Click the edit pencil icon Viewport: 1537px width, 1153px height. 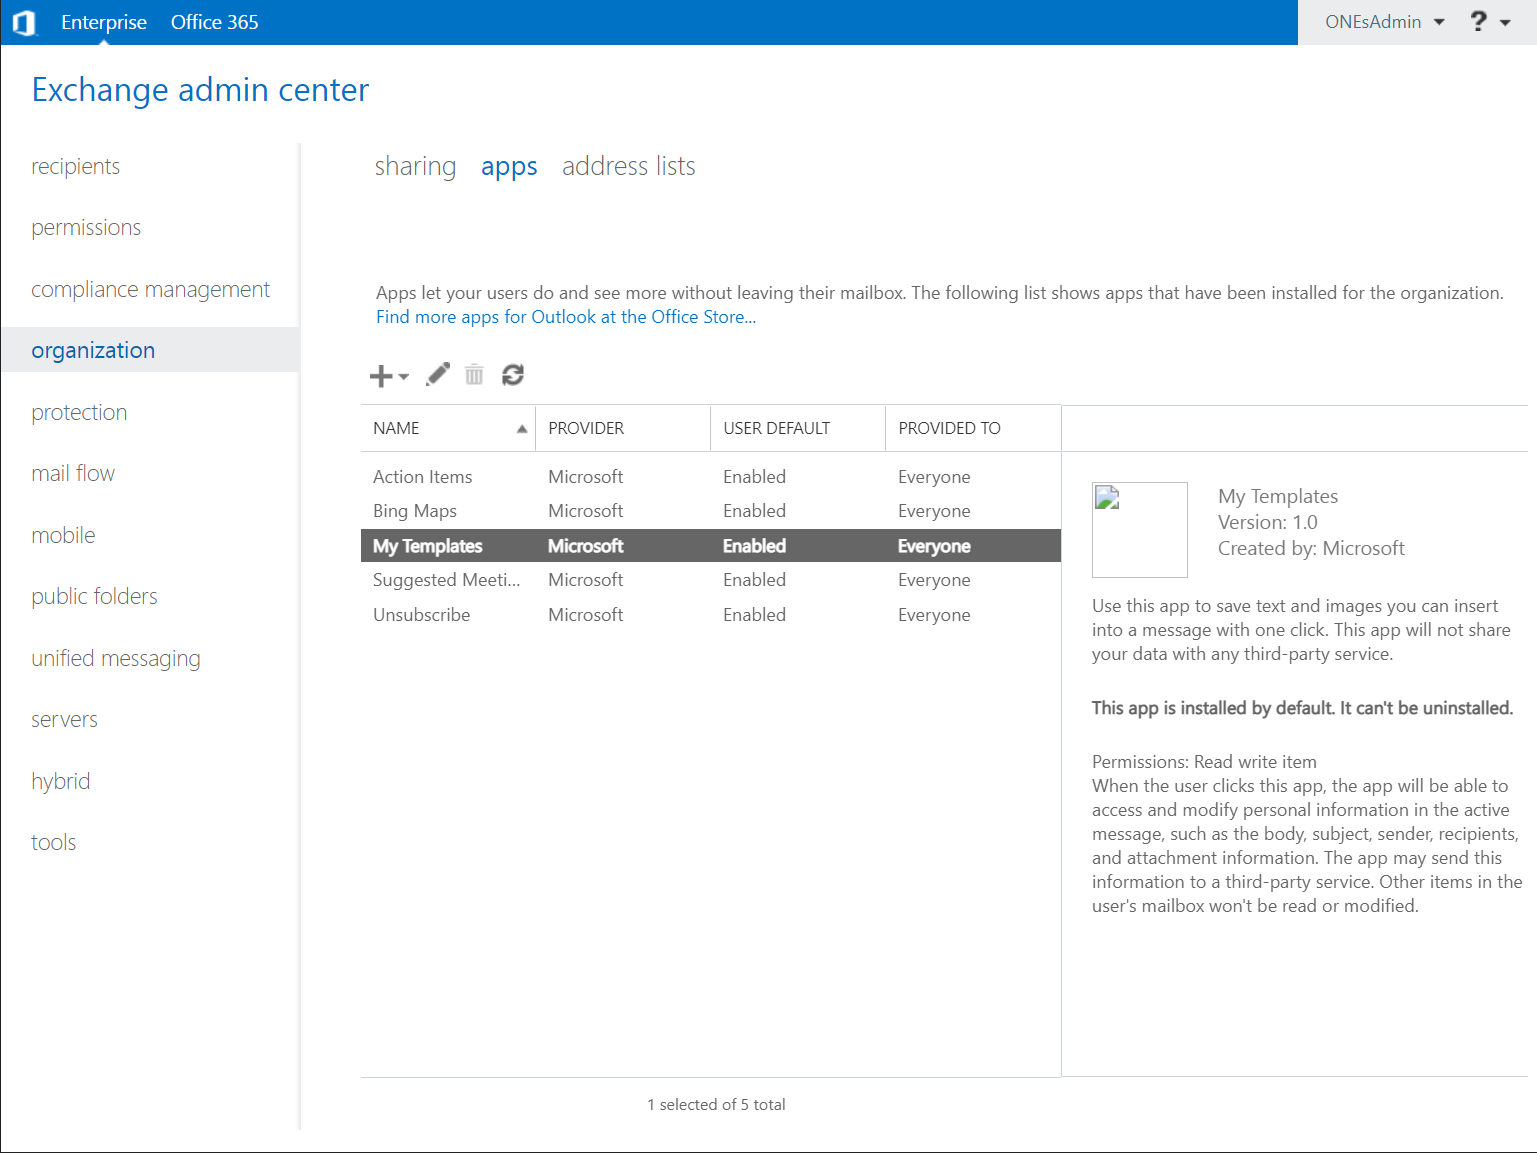tap(438, 375)
